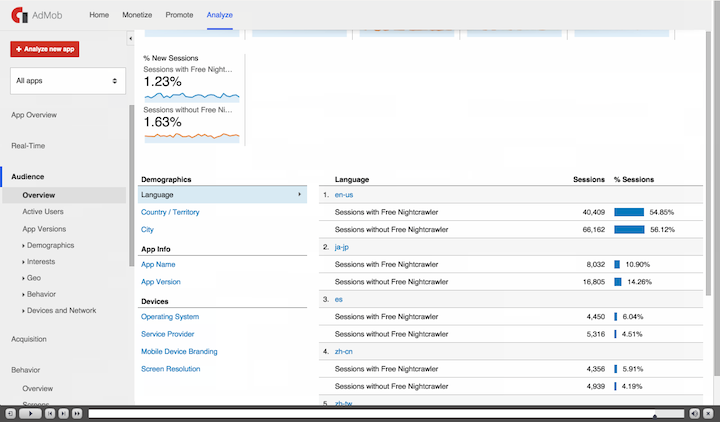720x422 pixels.
Task: Click the Operating System link
Action: pyautogui.click(x=170, y=317)
